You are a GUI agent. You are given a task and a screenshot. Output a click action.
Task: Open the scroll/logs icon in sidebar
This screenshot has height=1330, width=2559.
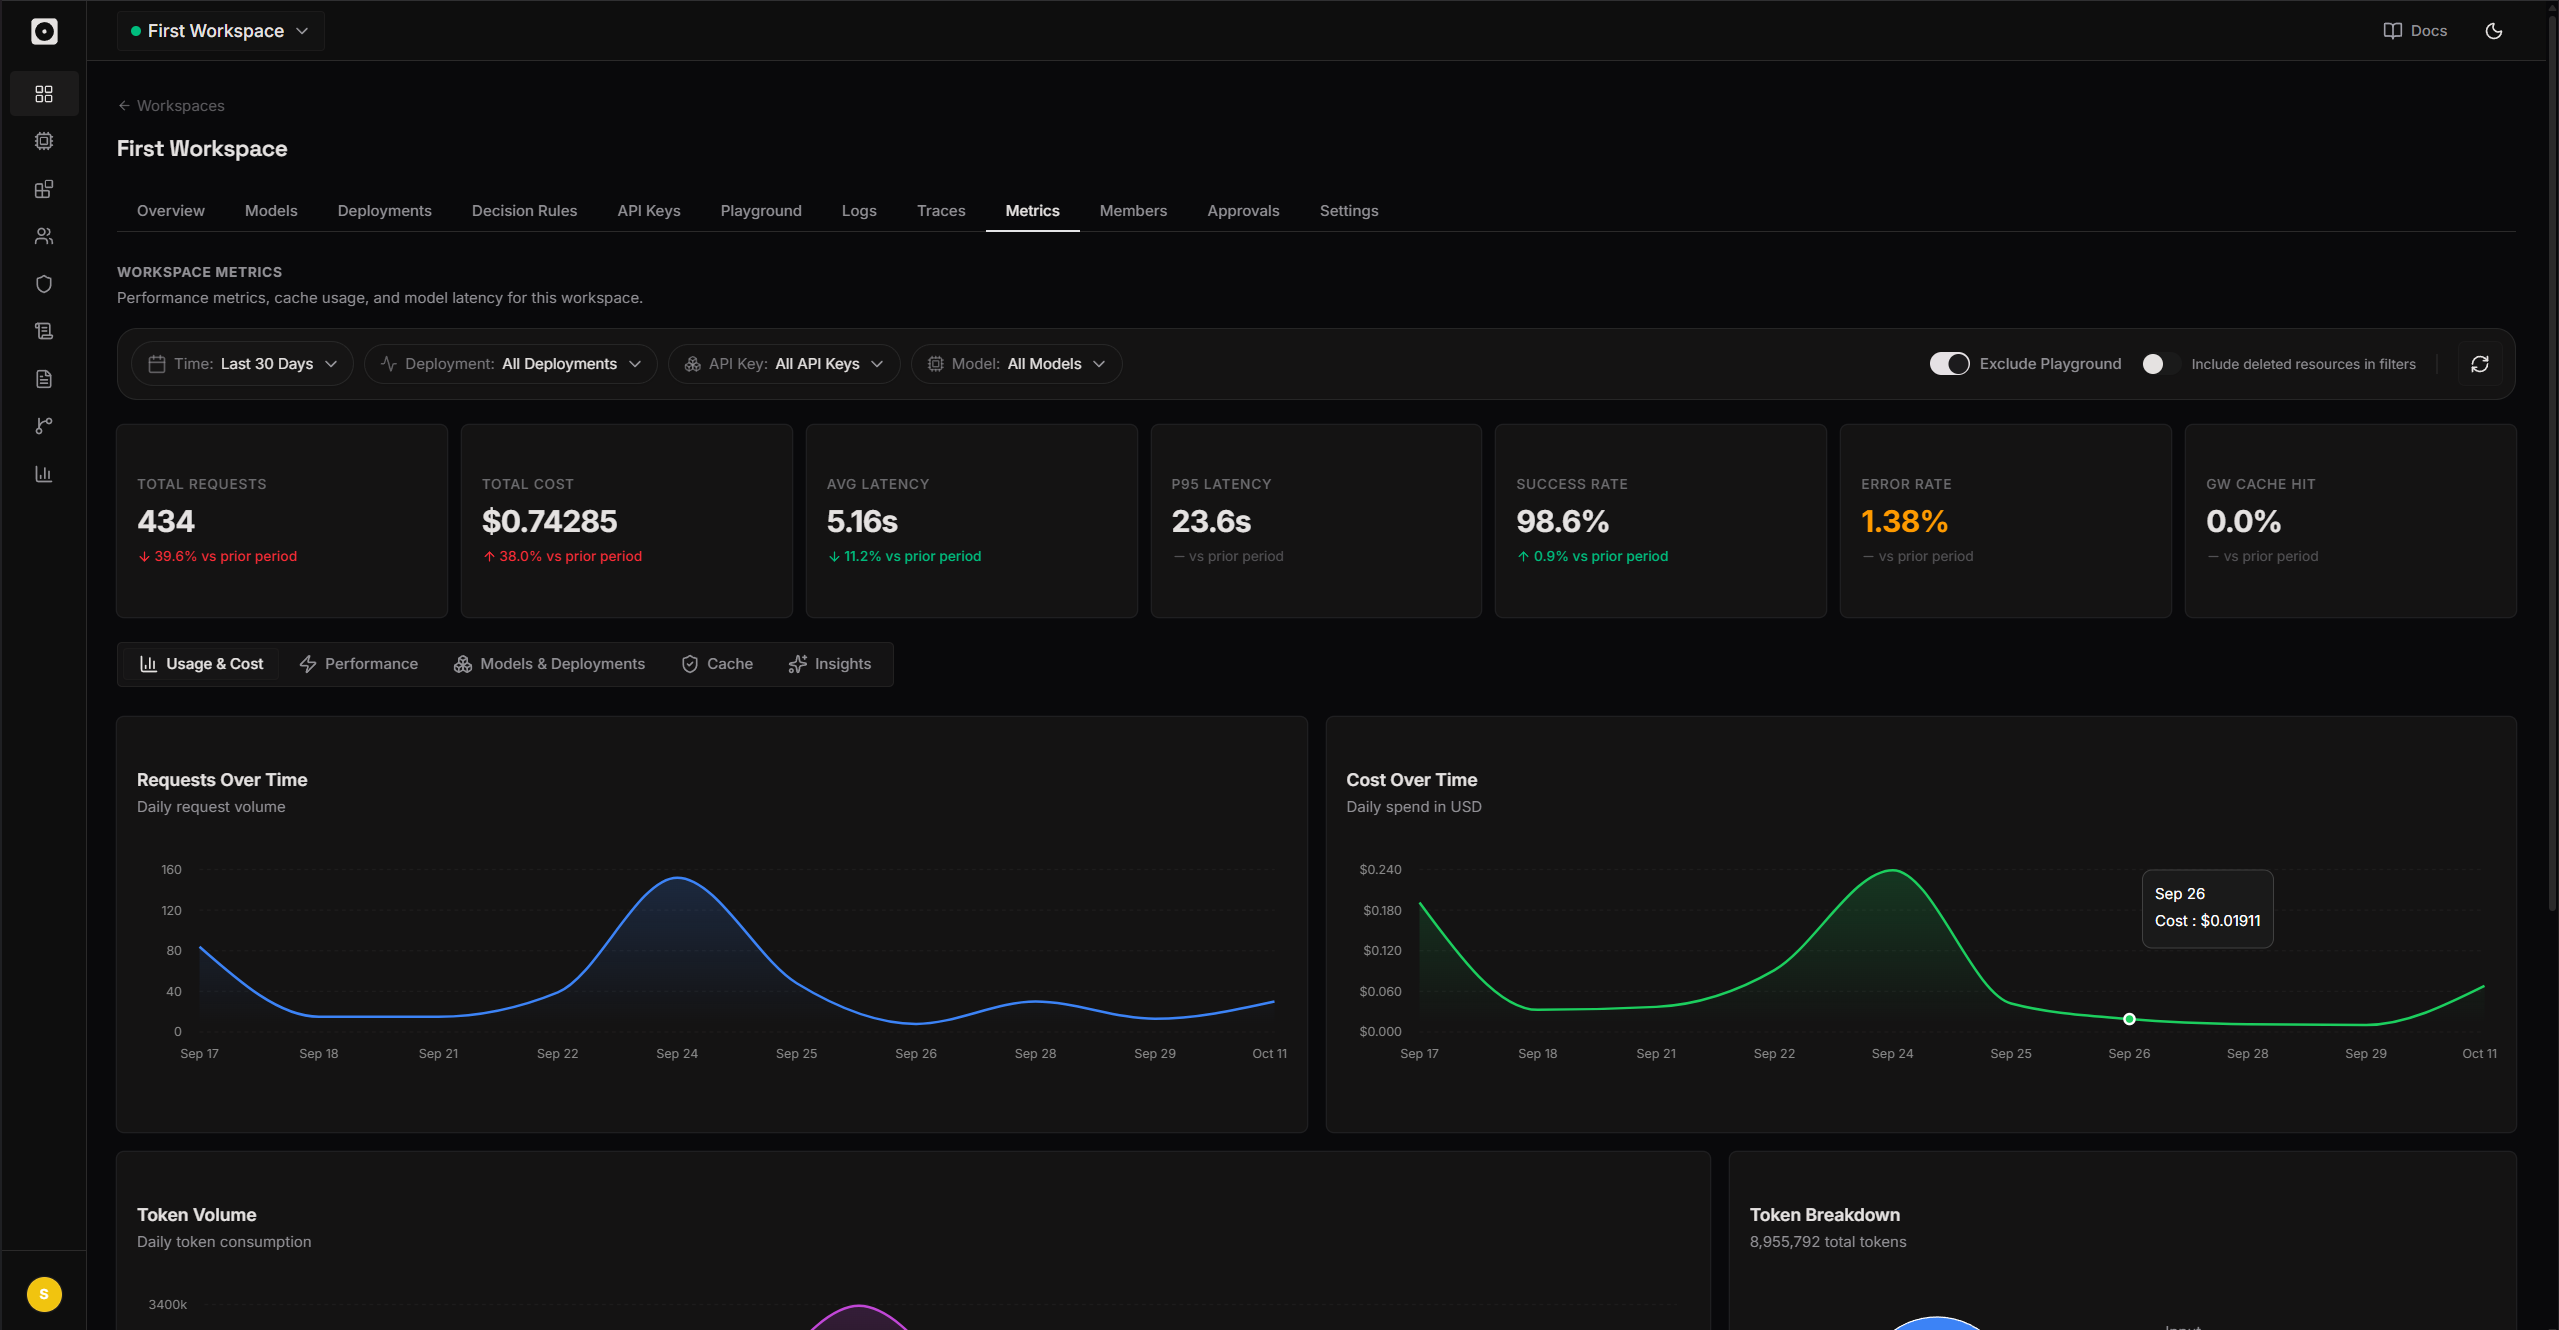point(44,331)
